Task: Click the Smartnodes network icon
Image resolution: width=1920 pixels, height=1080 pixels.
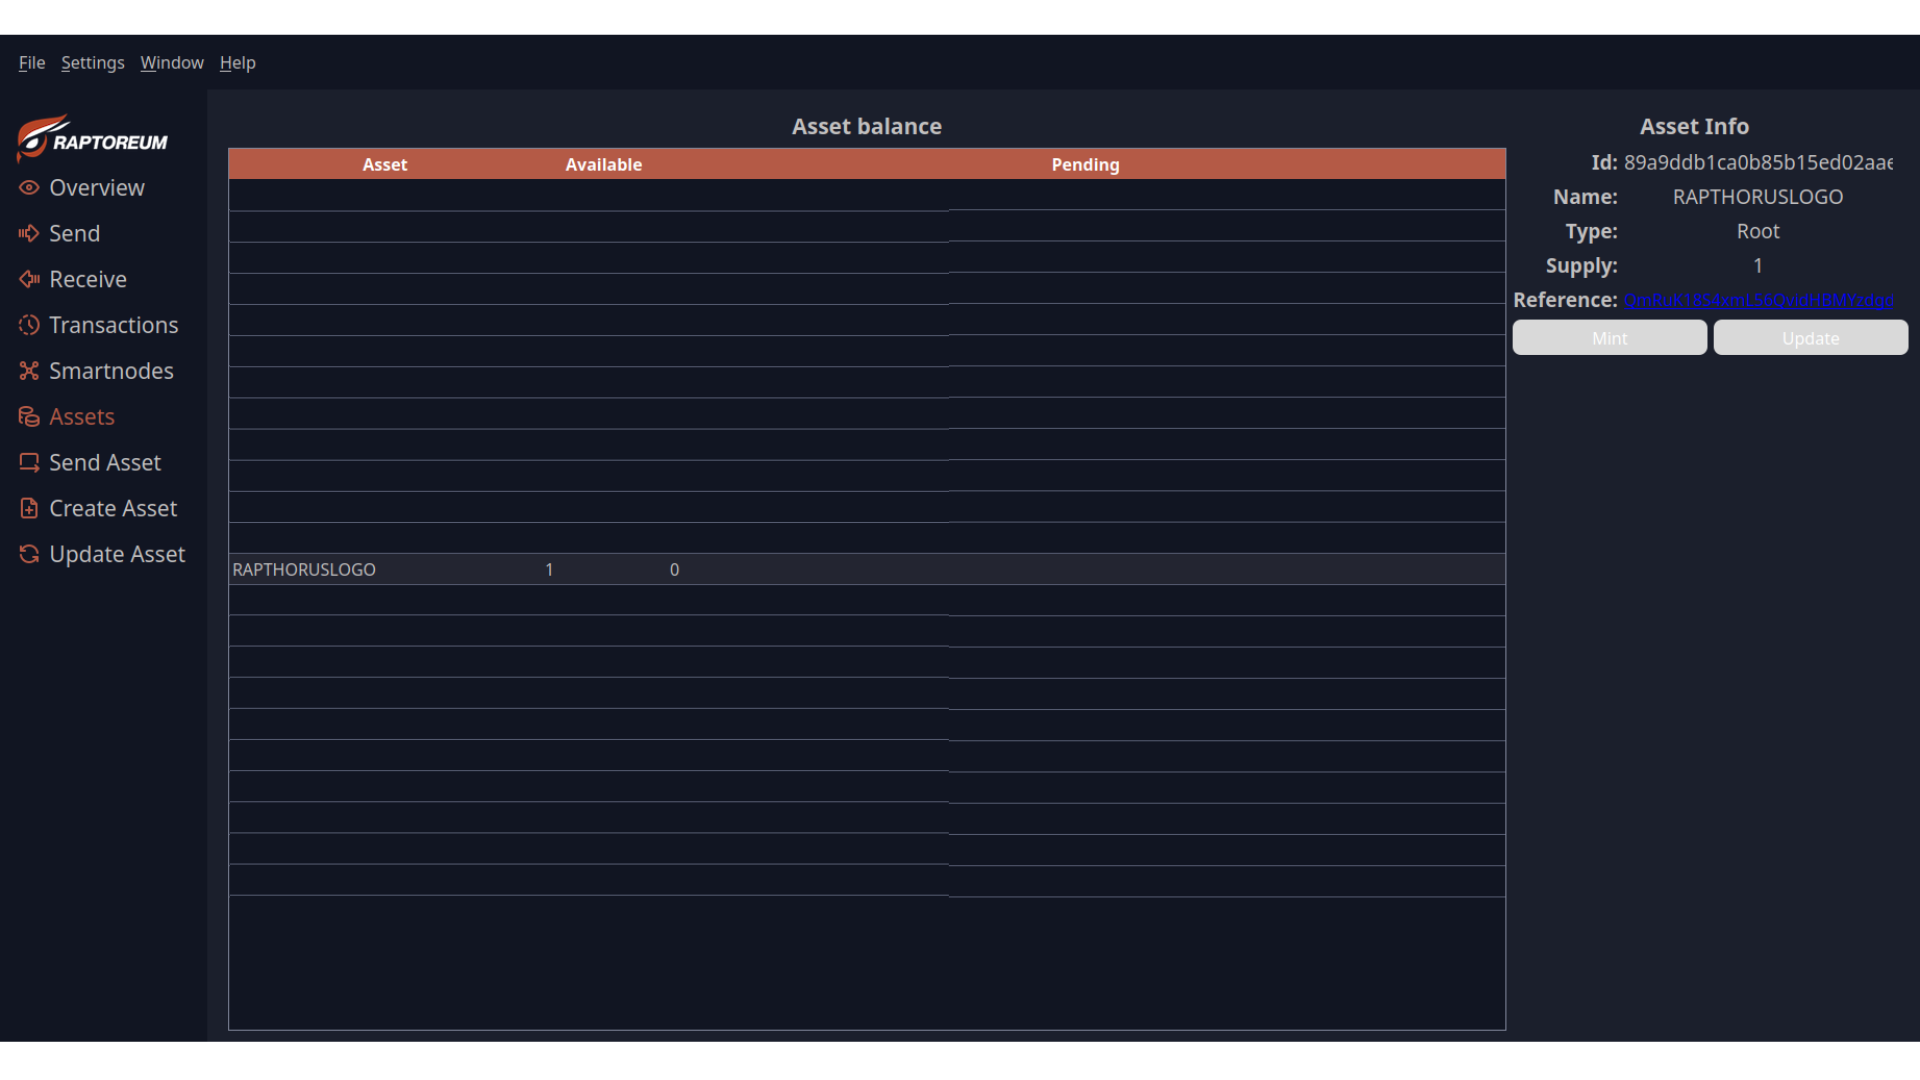Action: point(29,371)
